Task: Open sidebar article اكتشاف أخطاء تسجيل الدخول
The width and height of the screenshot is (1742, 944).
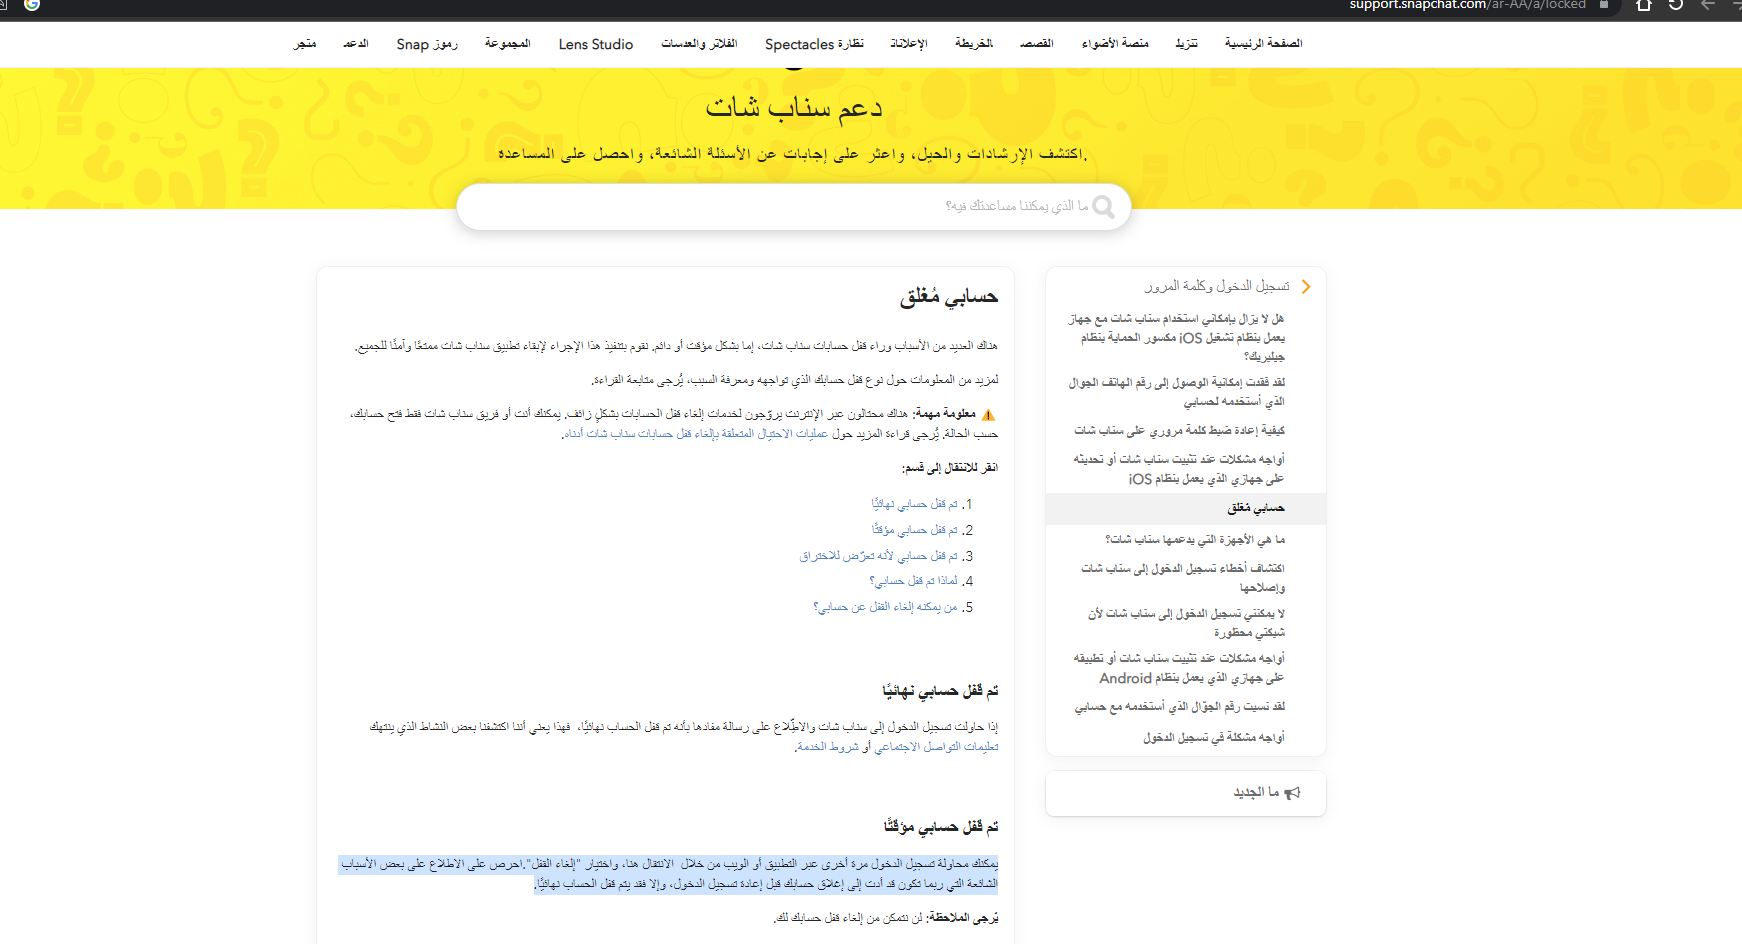Action: tap(1182, 578)
